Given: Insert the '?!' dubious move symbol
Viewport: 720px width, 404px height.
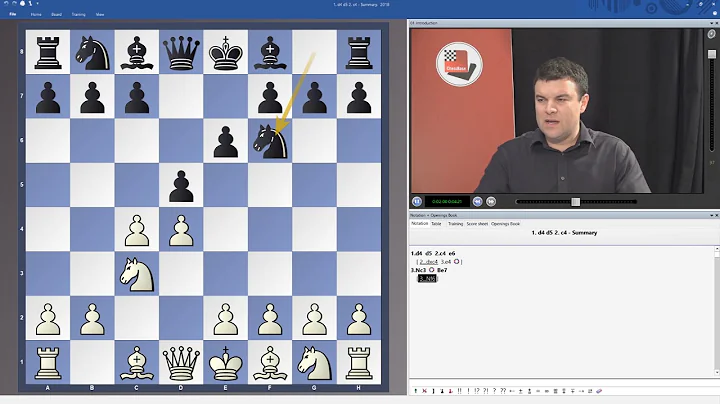Looking at the screenshot, I should tap(486, 391).
